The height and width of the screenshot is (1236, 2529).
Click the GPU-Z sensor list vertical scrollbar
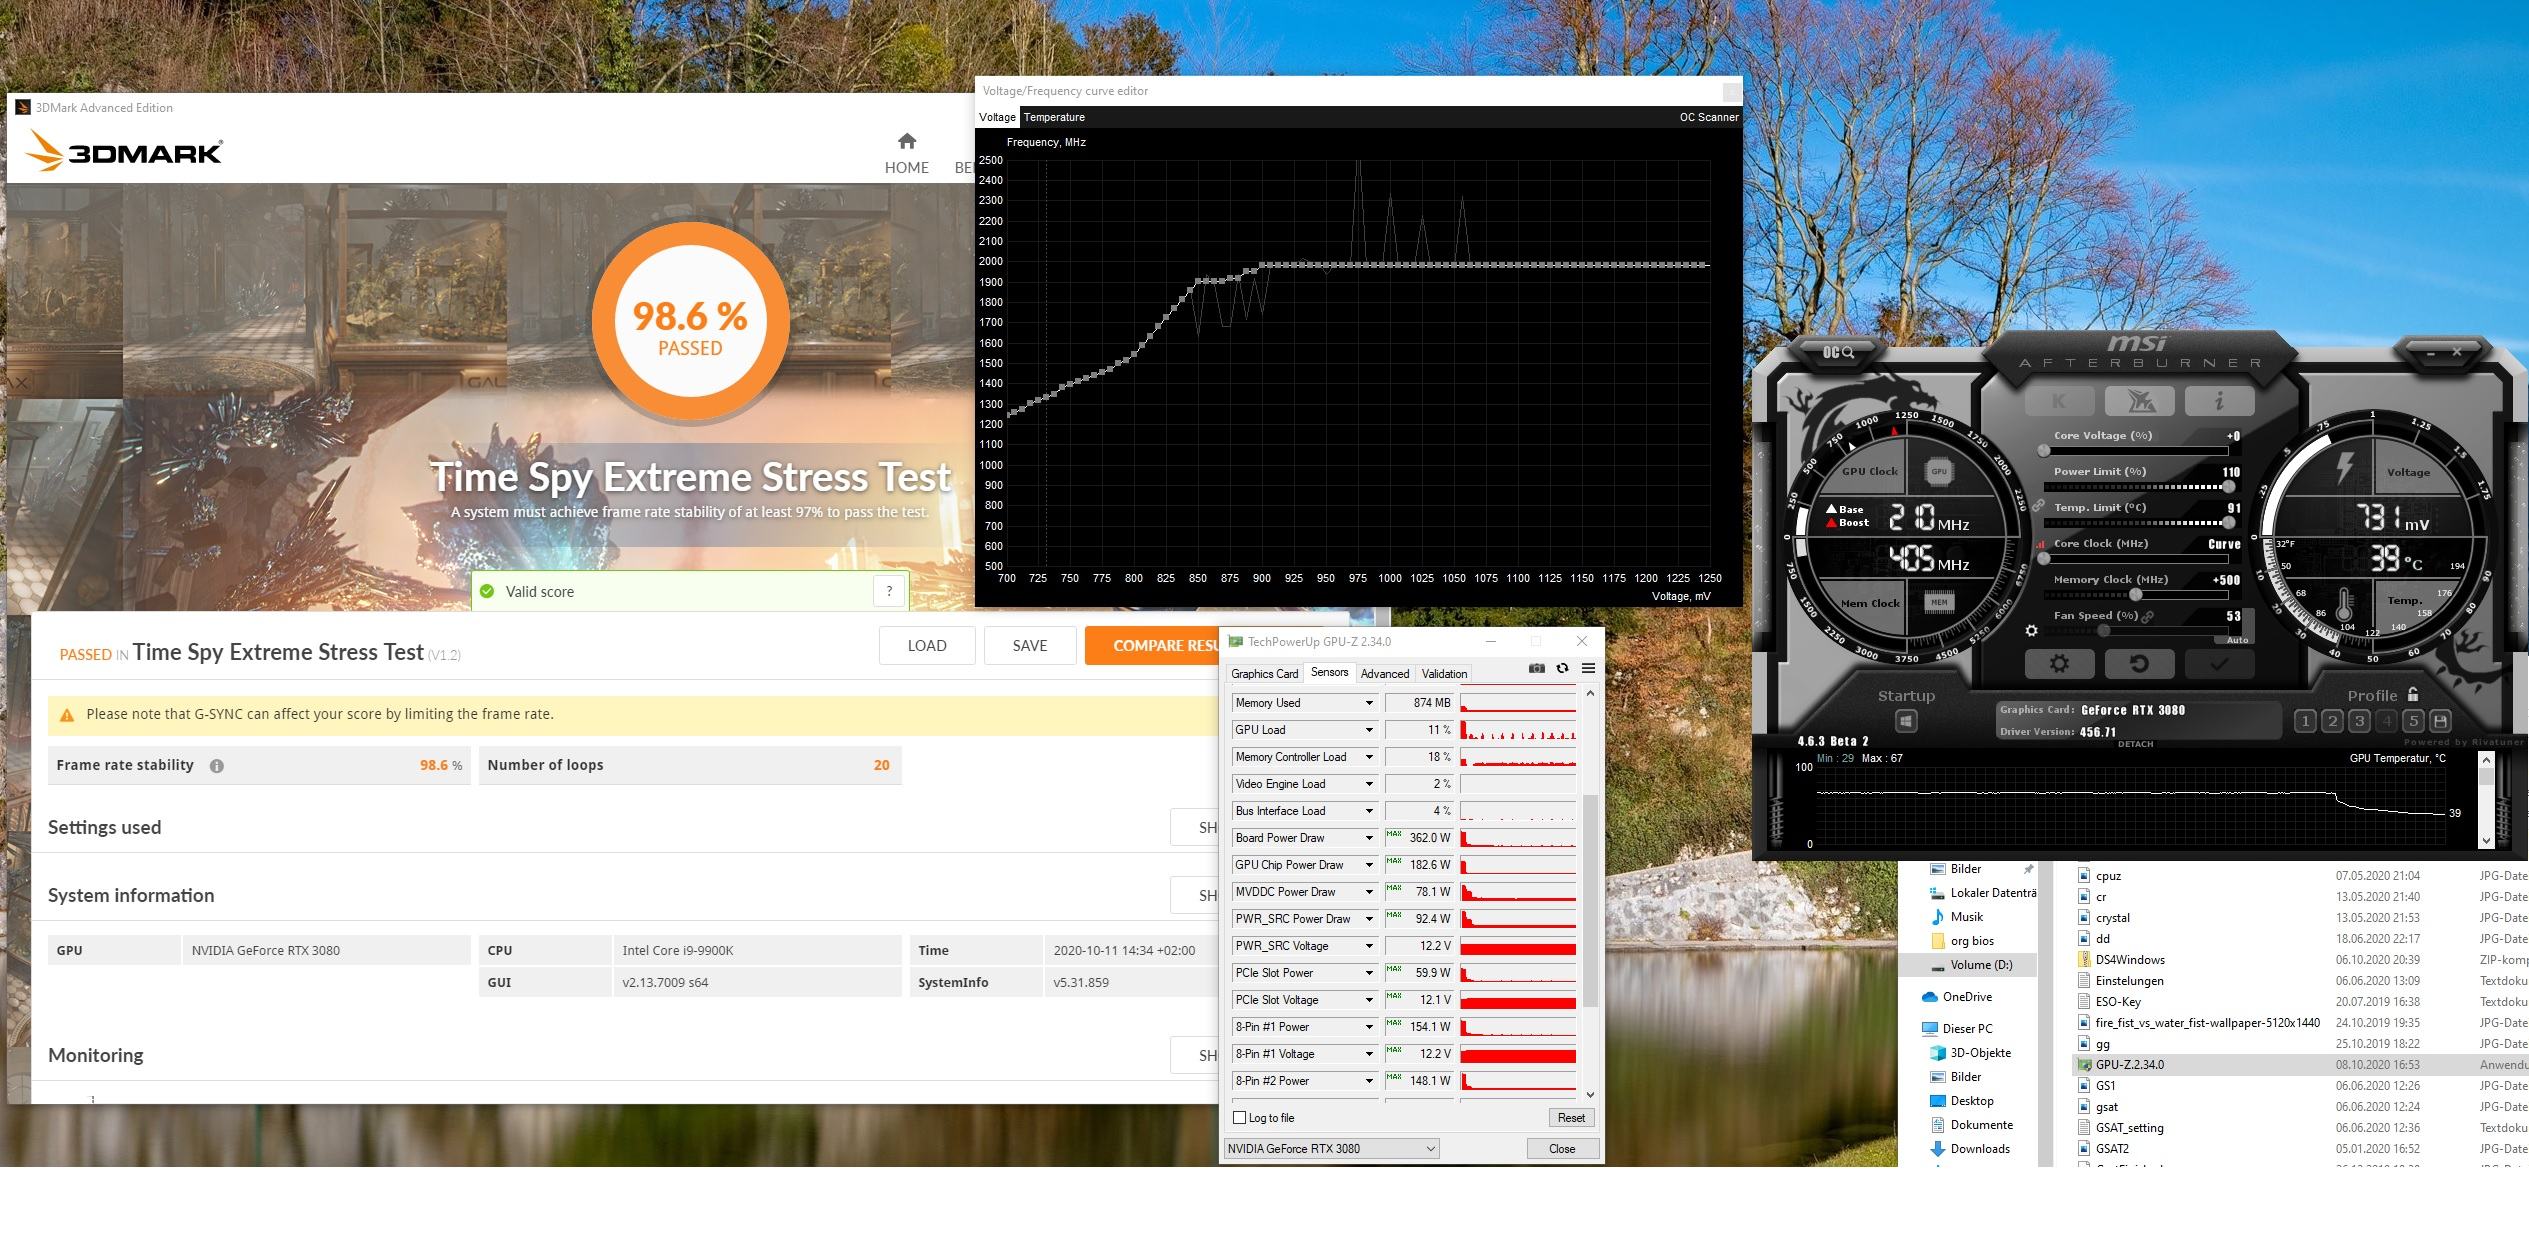1590,900
